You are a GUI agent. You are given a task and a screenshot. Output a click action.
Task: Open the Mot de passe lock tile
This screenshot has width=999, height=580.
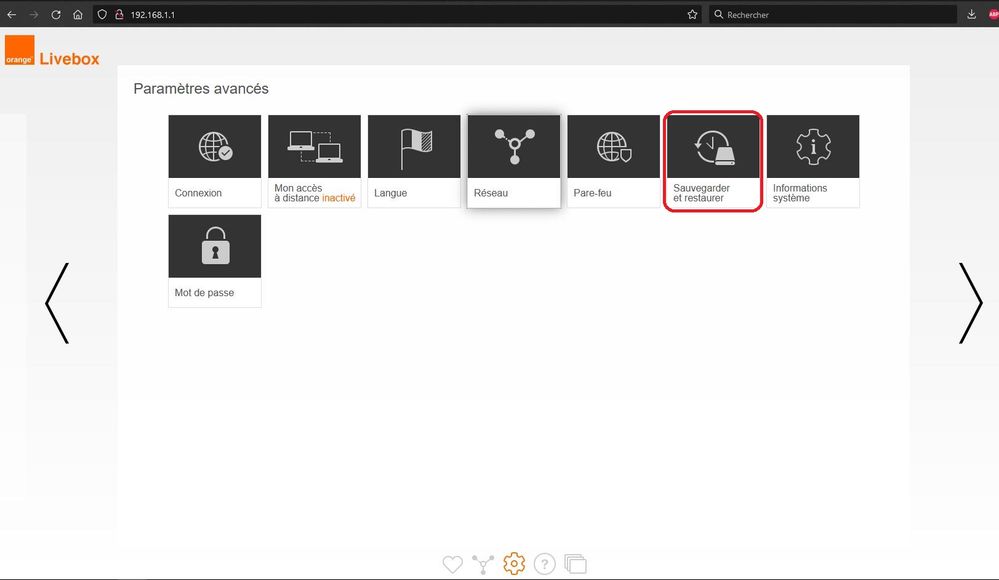(x=214, y=260)
